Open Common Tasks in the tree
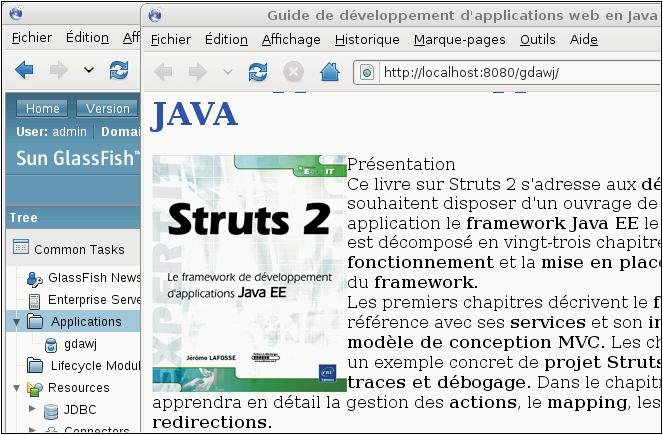This screenshot has width=663, height=435. point(78,249)
